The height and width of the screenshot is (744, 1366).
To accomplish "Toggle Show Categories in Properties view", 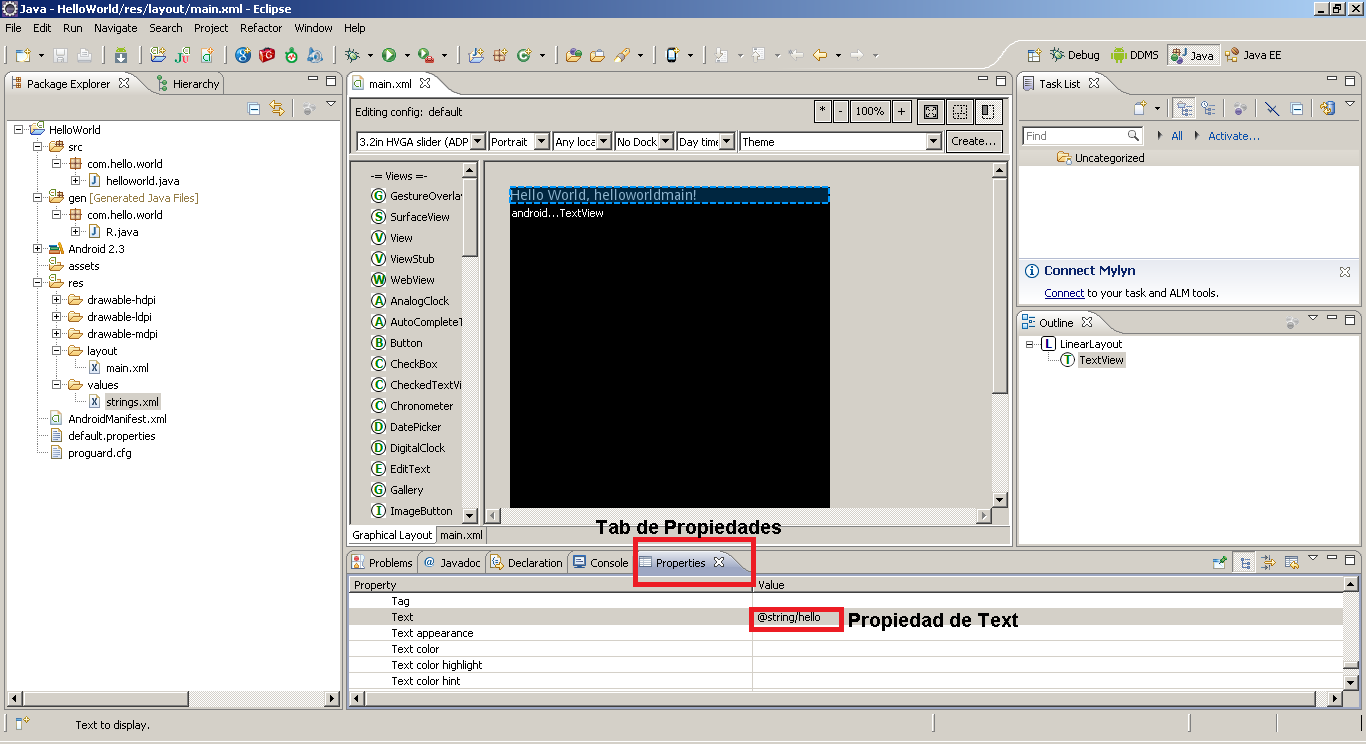I will click(x=1244, y=562).
